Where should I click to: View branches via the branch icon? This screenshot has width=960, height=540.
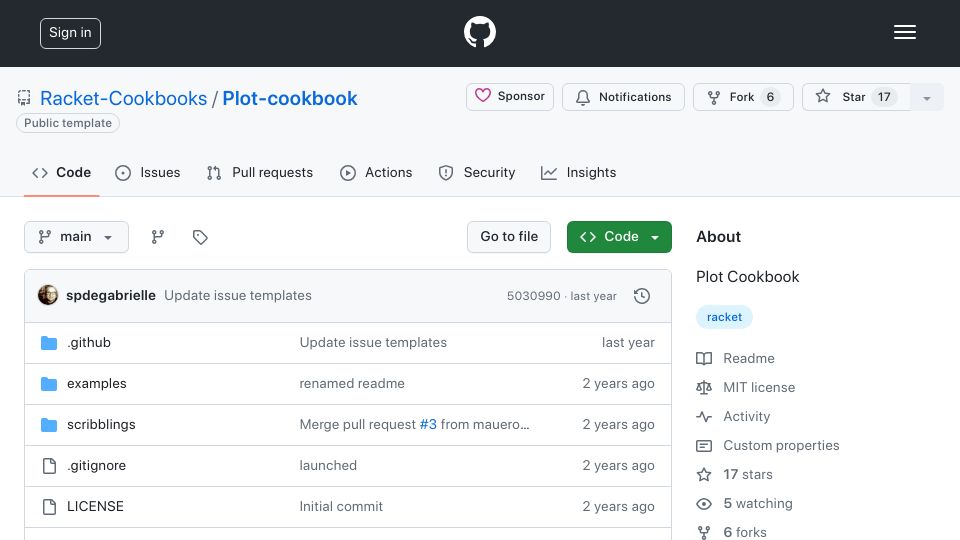[x=158, y=237]
